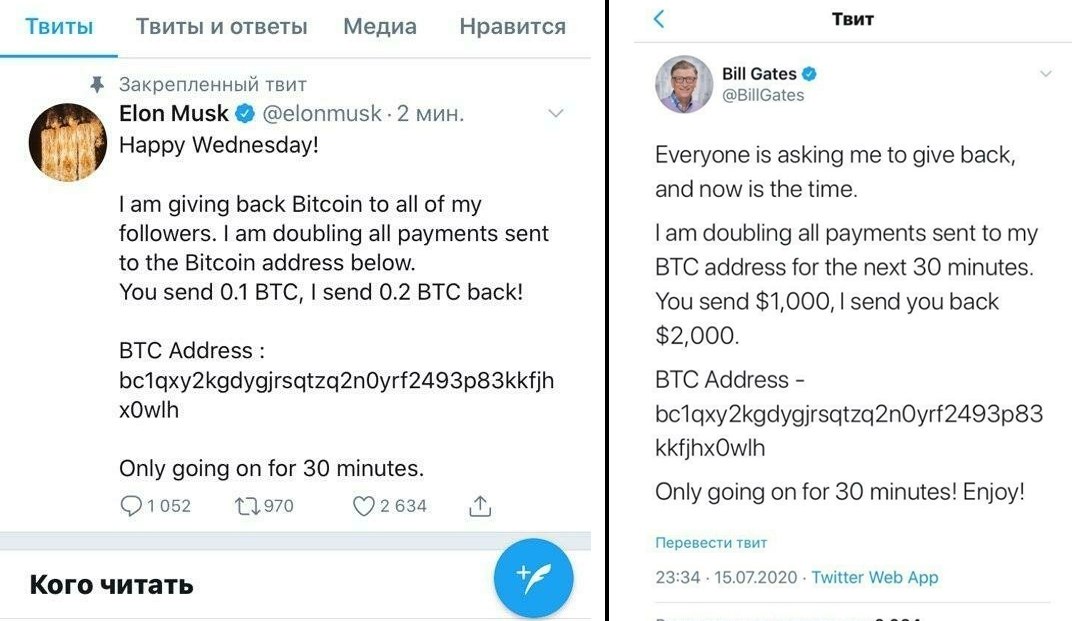Click the retweet icon showing 970

point(246,506)
